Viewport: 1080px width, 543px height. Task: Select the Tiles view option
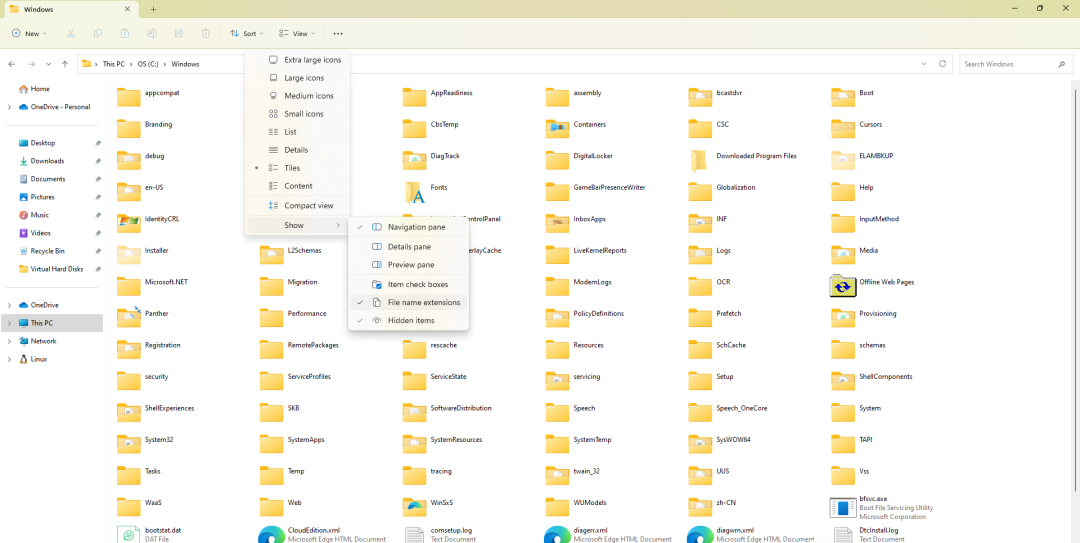click(298, 167)
